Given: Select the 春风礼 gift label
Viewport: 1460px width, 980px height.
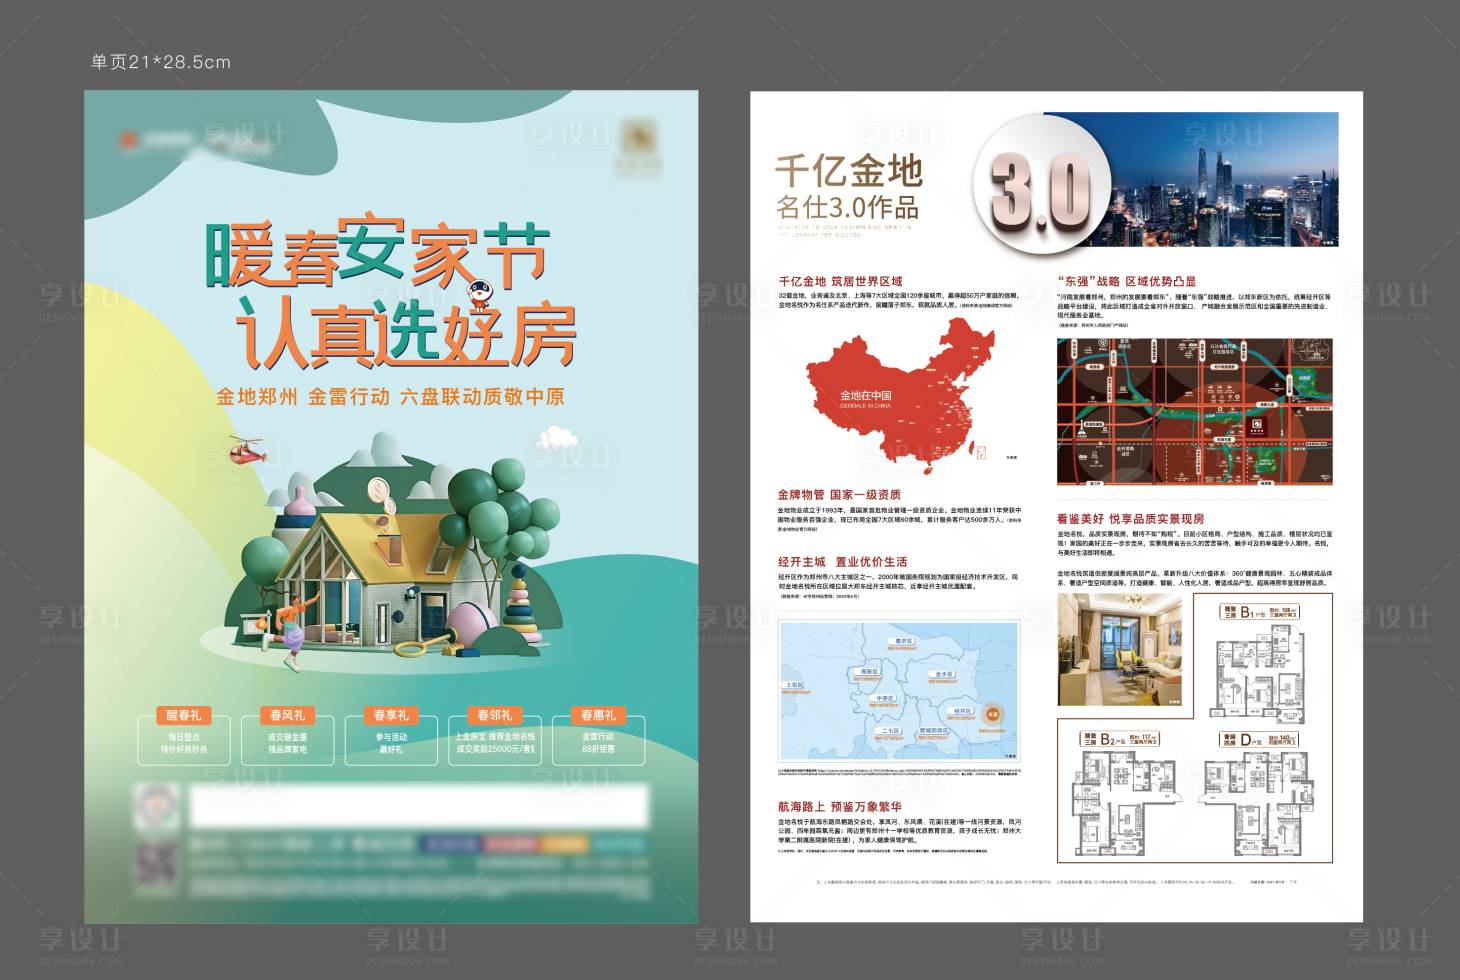Looking at the screenshot, I should pyautogui.click(x=287, y=715).
